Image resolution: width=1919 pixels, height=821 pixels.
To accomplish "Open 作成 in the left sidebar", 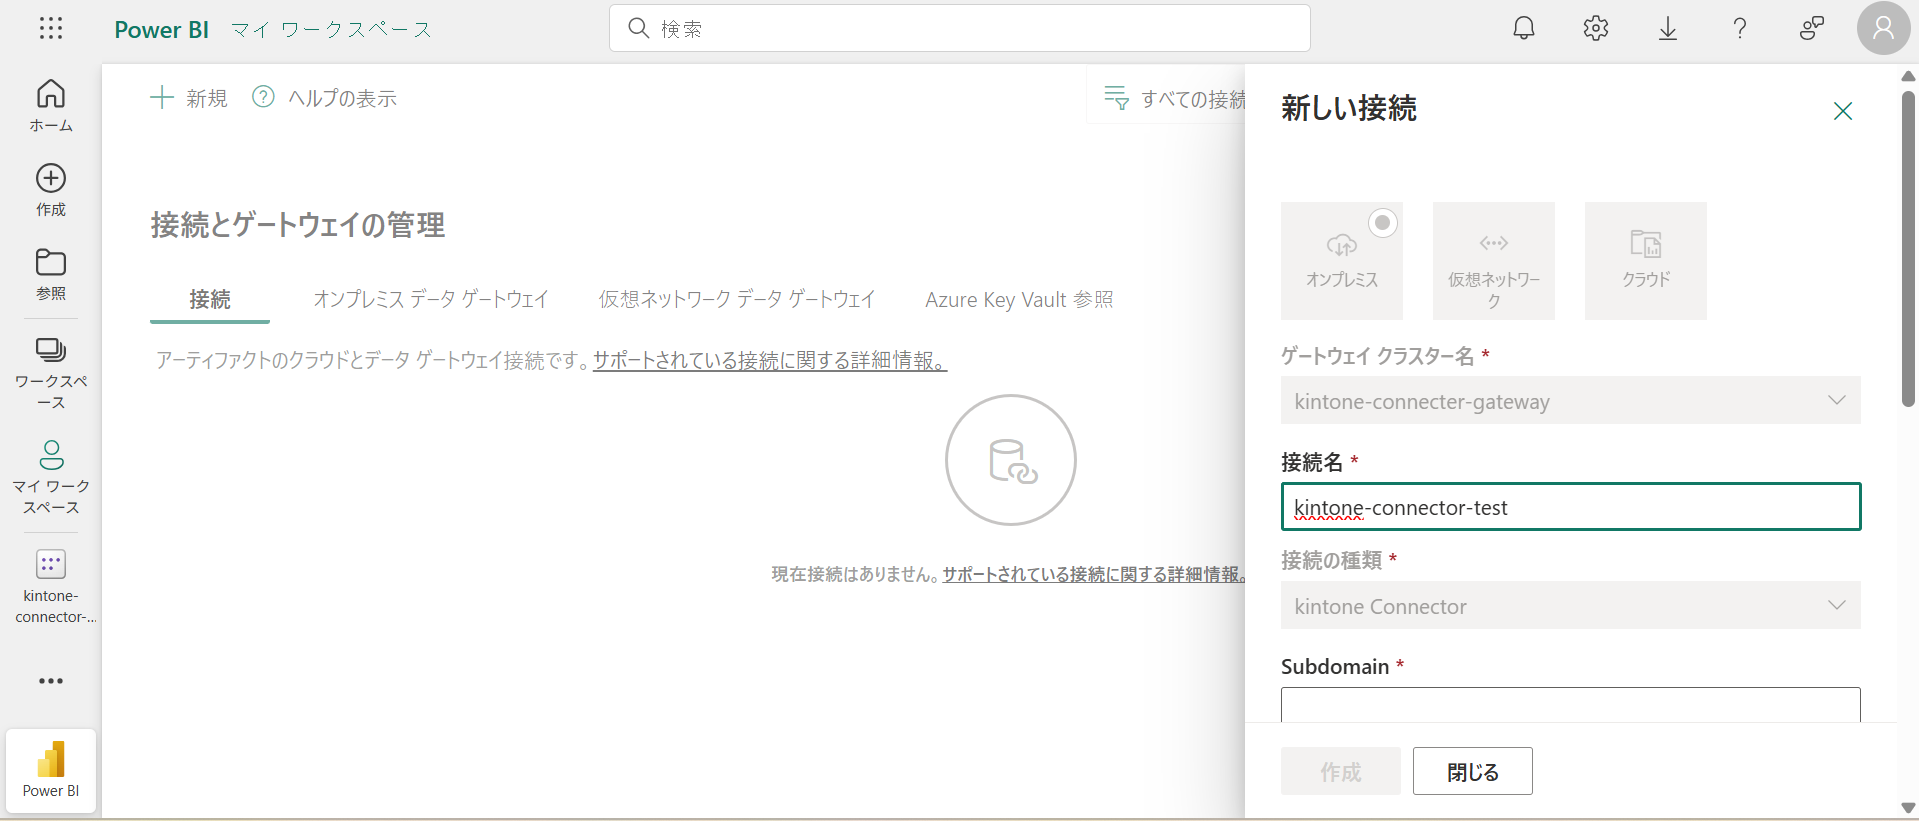I will 51,190.
